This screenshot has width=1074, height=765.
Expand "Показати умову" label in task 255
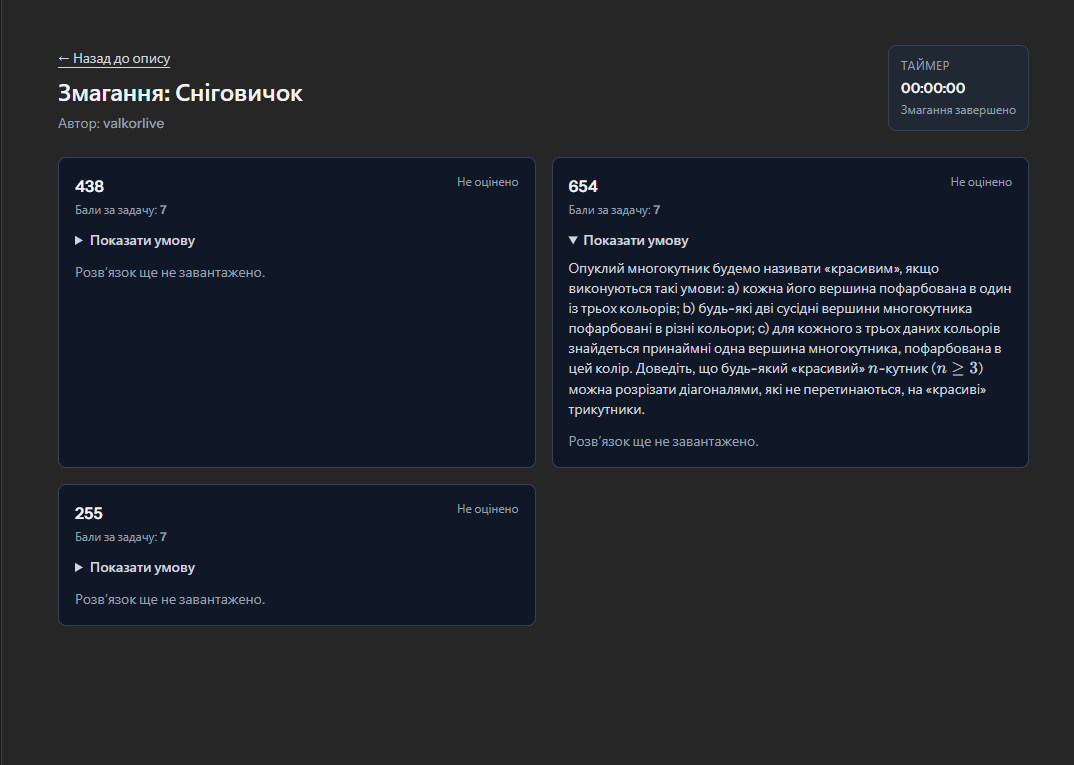click(x=142, y=568)
